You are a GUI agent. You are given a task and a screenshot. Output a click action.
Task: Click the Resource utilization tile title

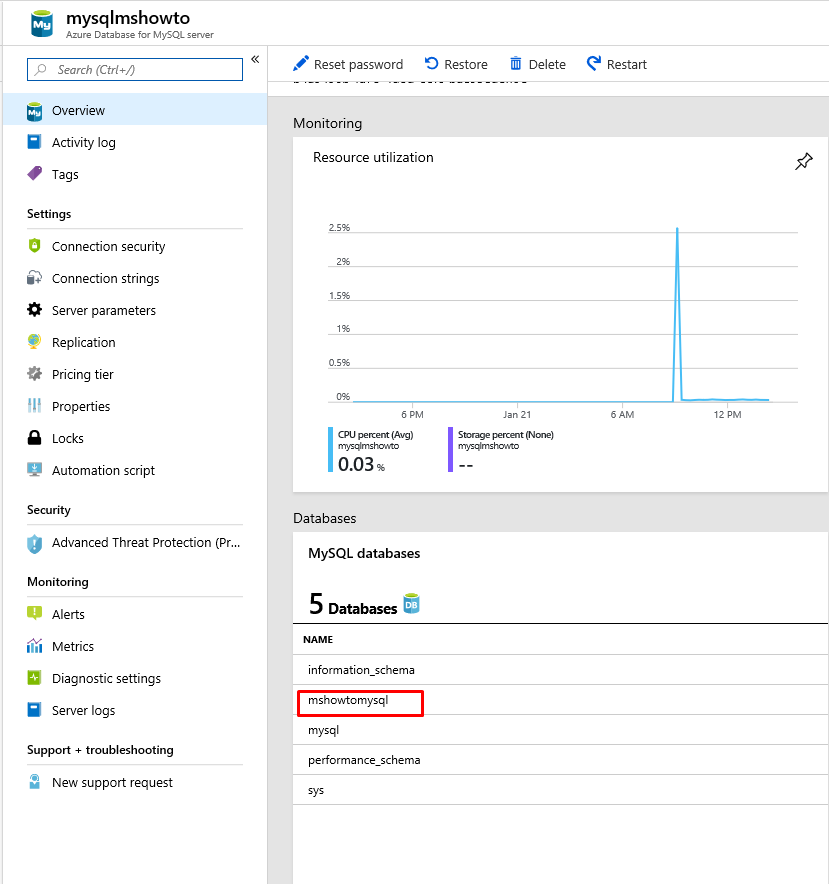pos(373,157)
